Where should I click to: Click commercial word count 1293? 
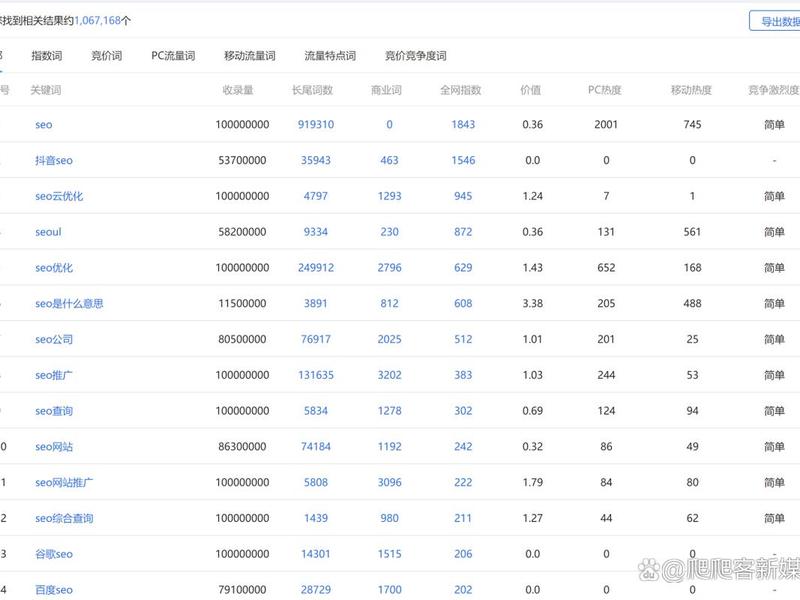(x=389, y=196)
